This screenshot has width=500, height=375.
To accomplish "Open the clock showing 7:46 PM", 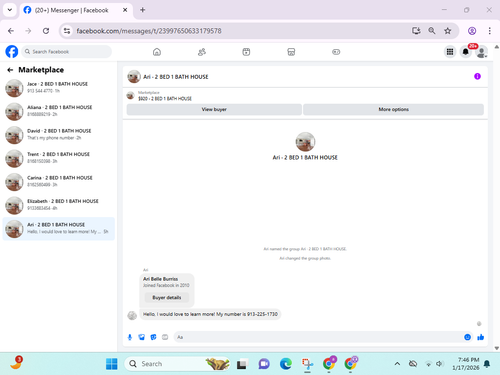I will point(466,364).
